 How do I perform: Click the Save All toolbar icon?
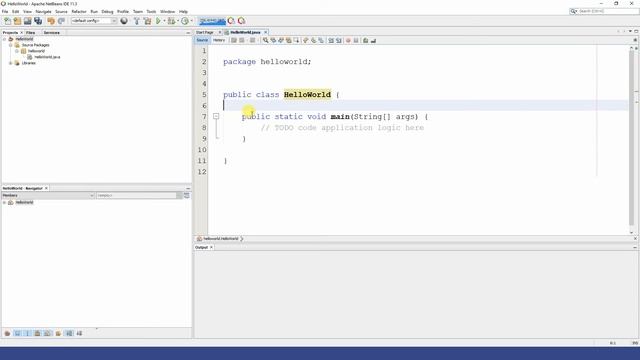[x=38, y=21]
